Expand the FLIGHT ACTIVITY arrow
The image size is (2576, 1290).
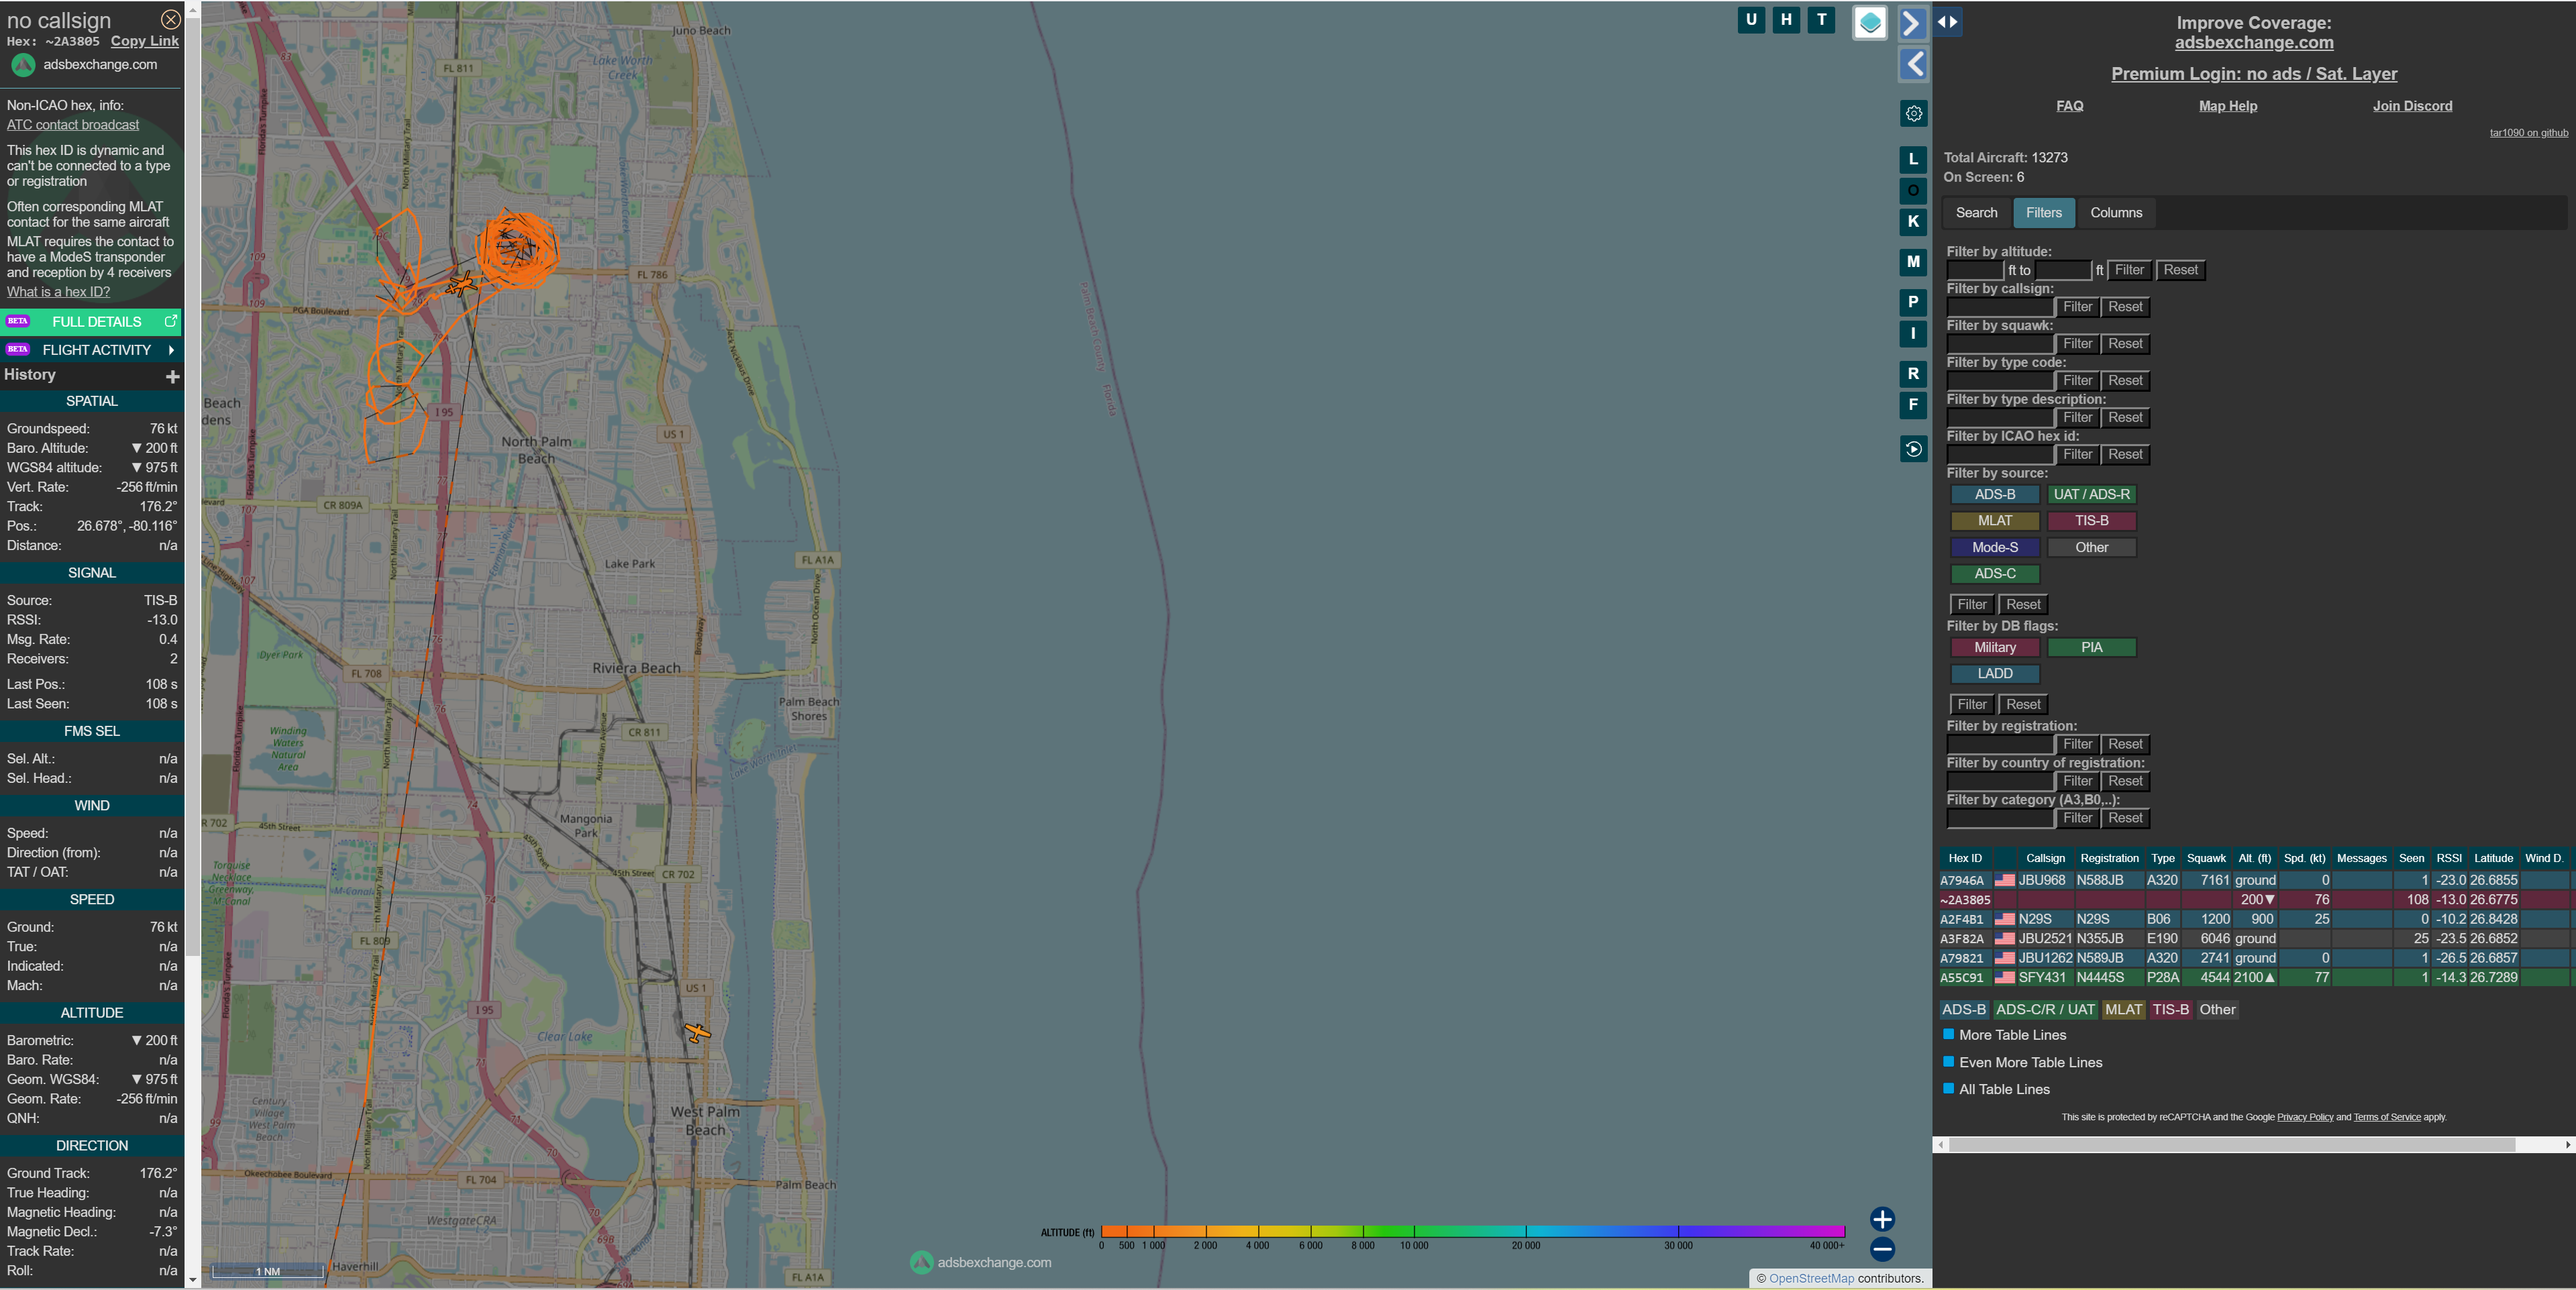point(172,350)
